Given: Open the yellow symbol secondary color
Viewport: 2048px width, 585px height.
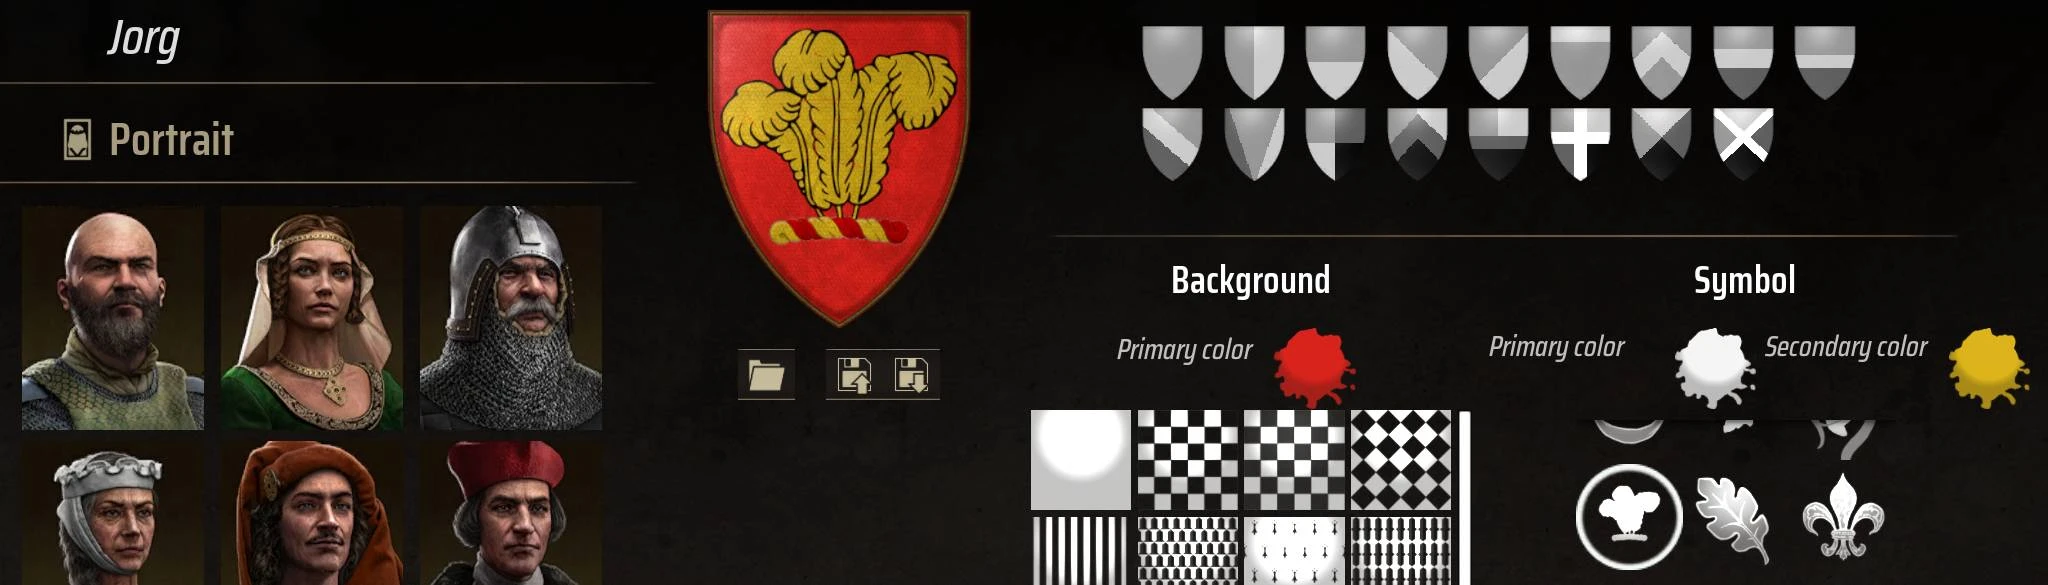Looking at the screenshot, I should (1989, 367).
